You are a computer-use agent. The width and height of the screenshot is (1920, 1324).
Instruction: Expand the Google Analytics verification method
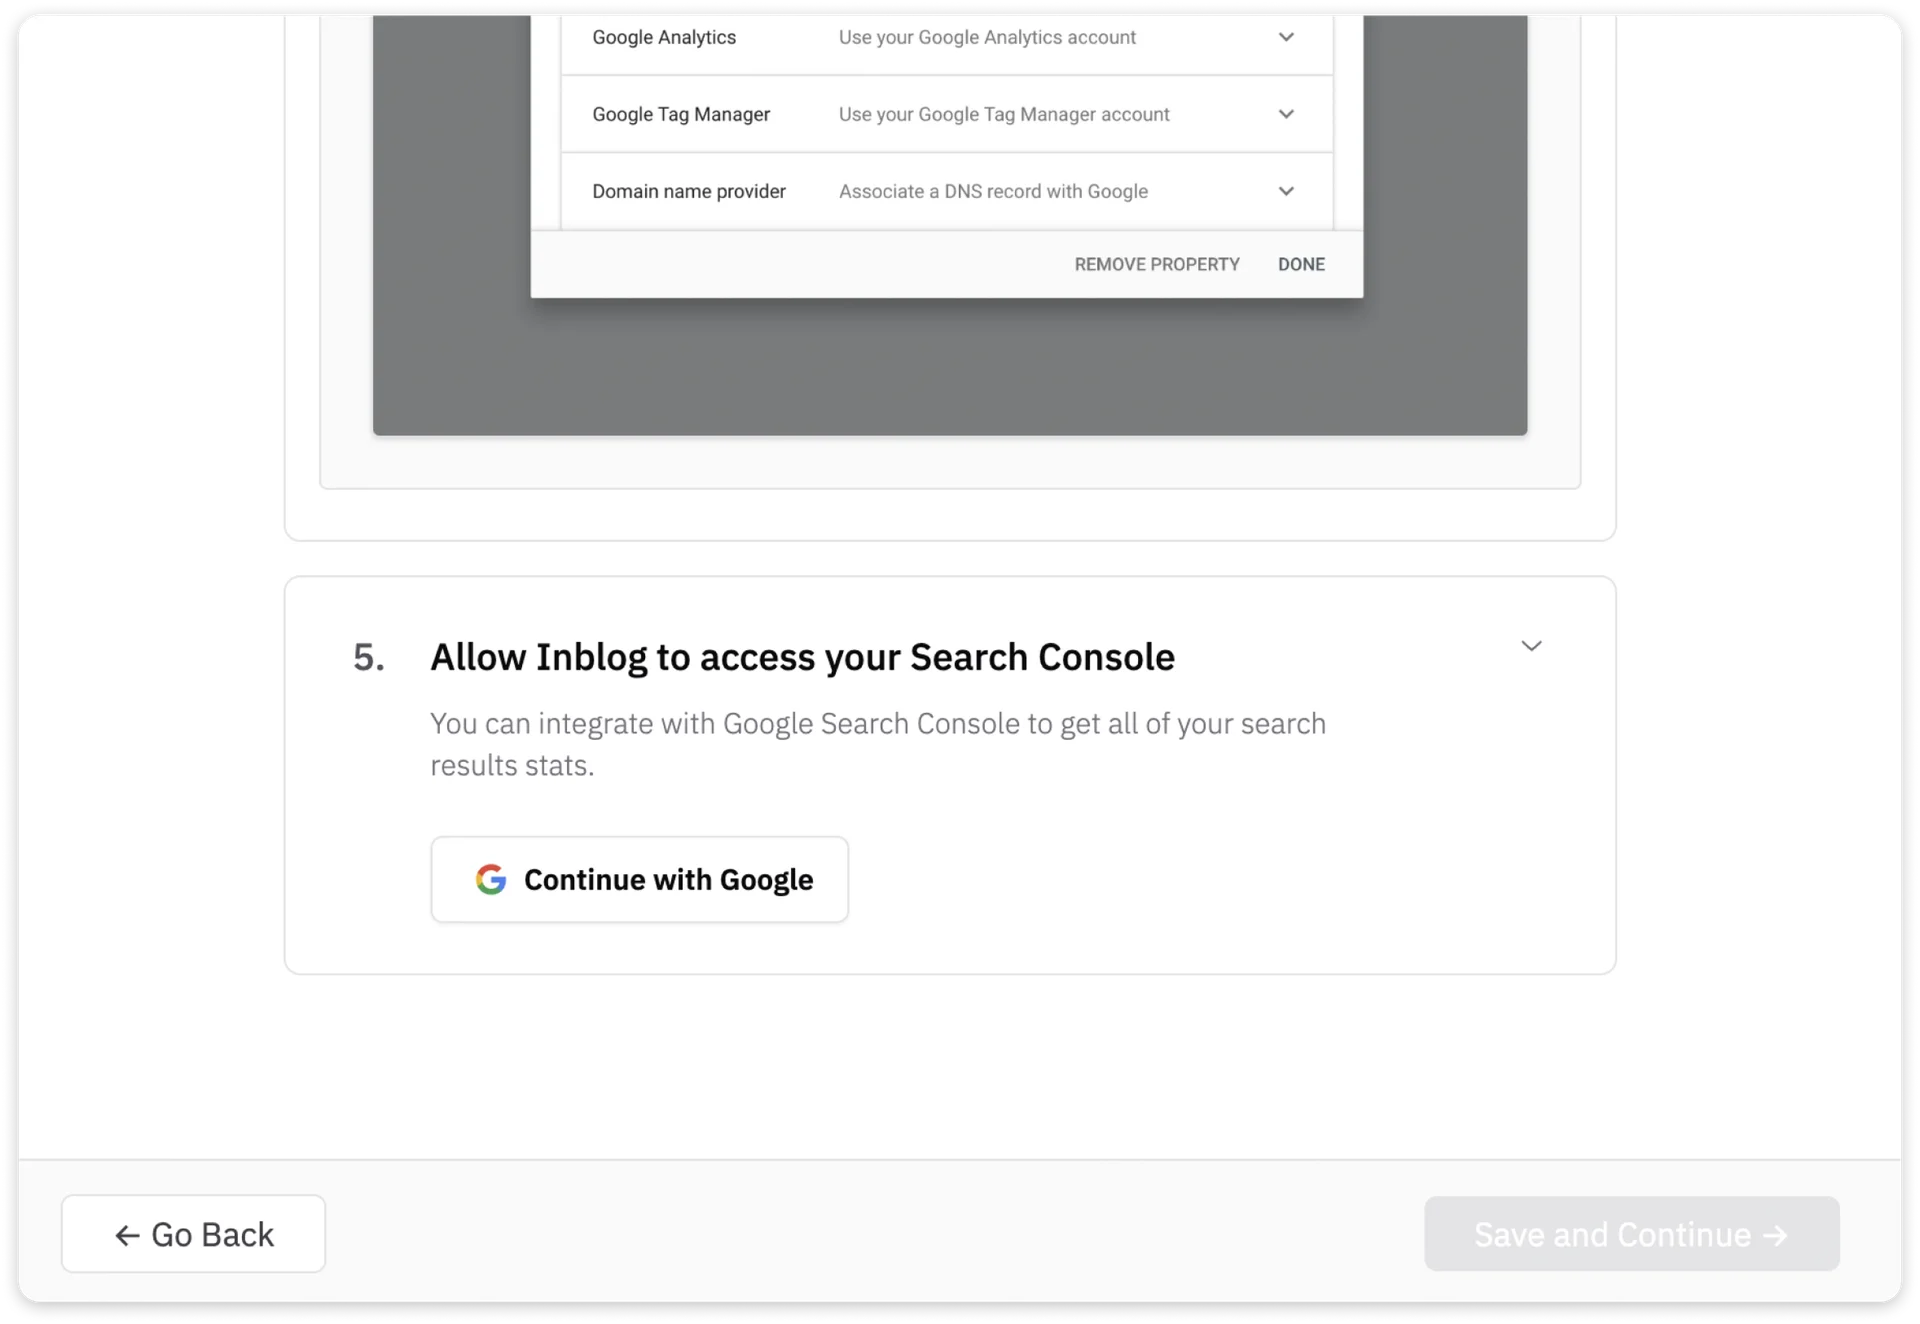[1286, 37]
